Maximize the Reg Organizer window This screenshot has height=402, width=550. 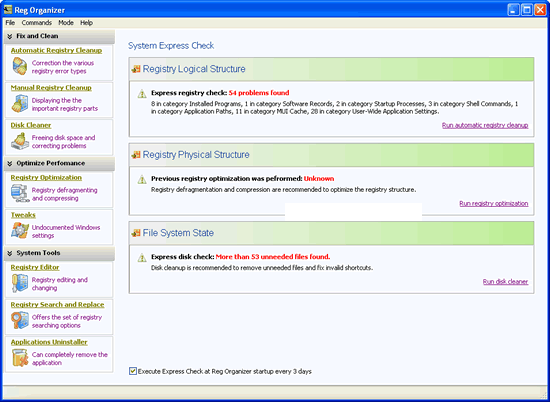click(526, 10)
